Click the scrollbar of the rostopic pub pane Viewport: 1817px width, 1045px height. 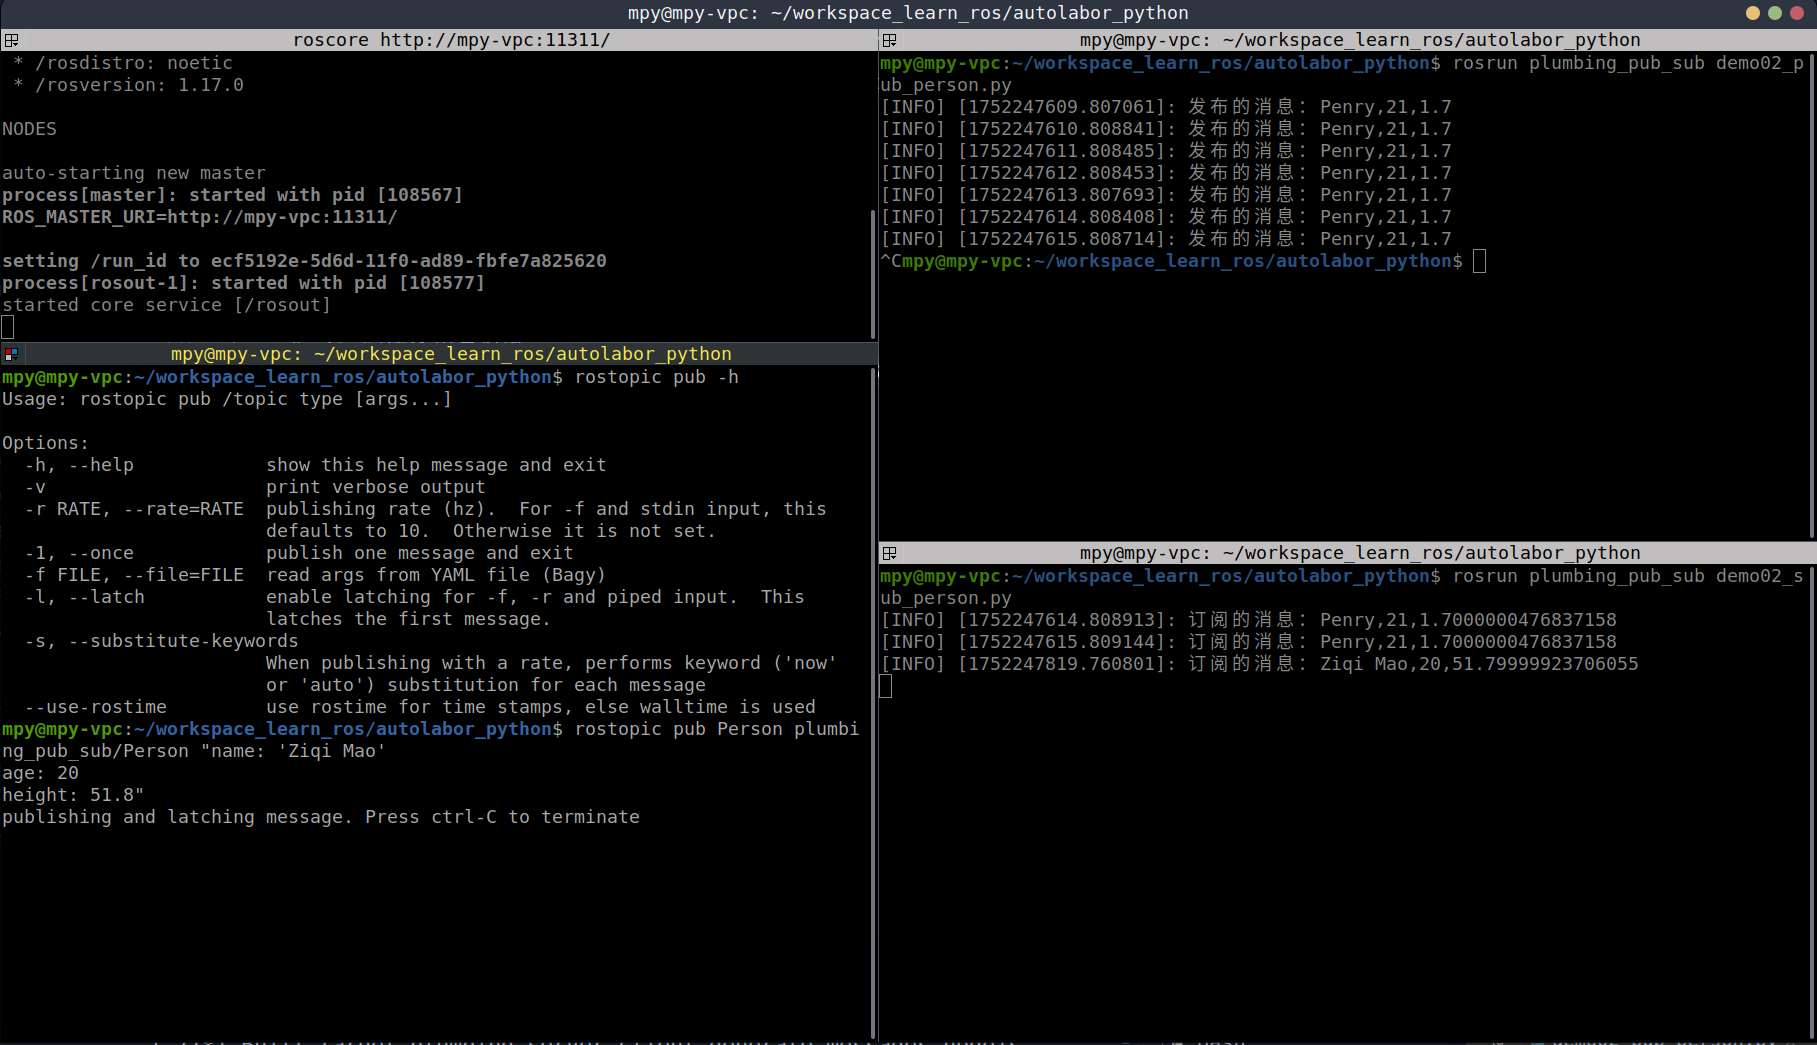coord(873,700)
